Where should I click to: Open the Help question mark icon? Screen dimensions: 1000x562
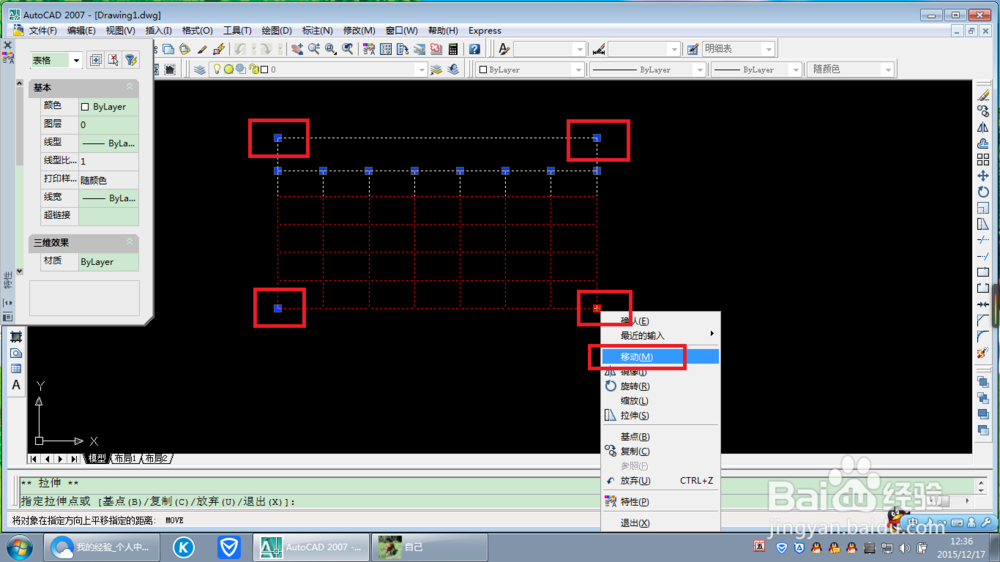point(474,49)
